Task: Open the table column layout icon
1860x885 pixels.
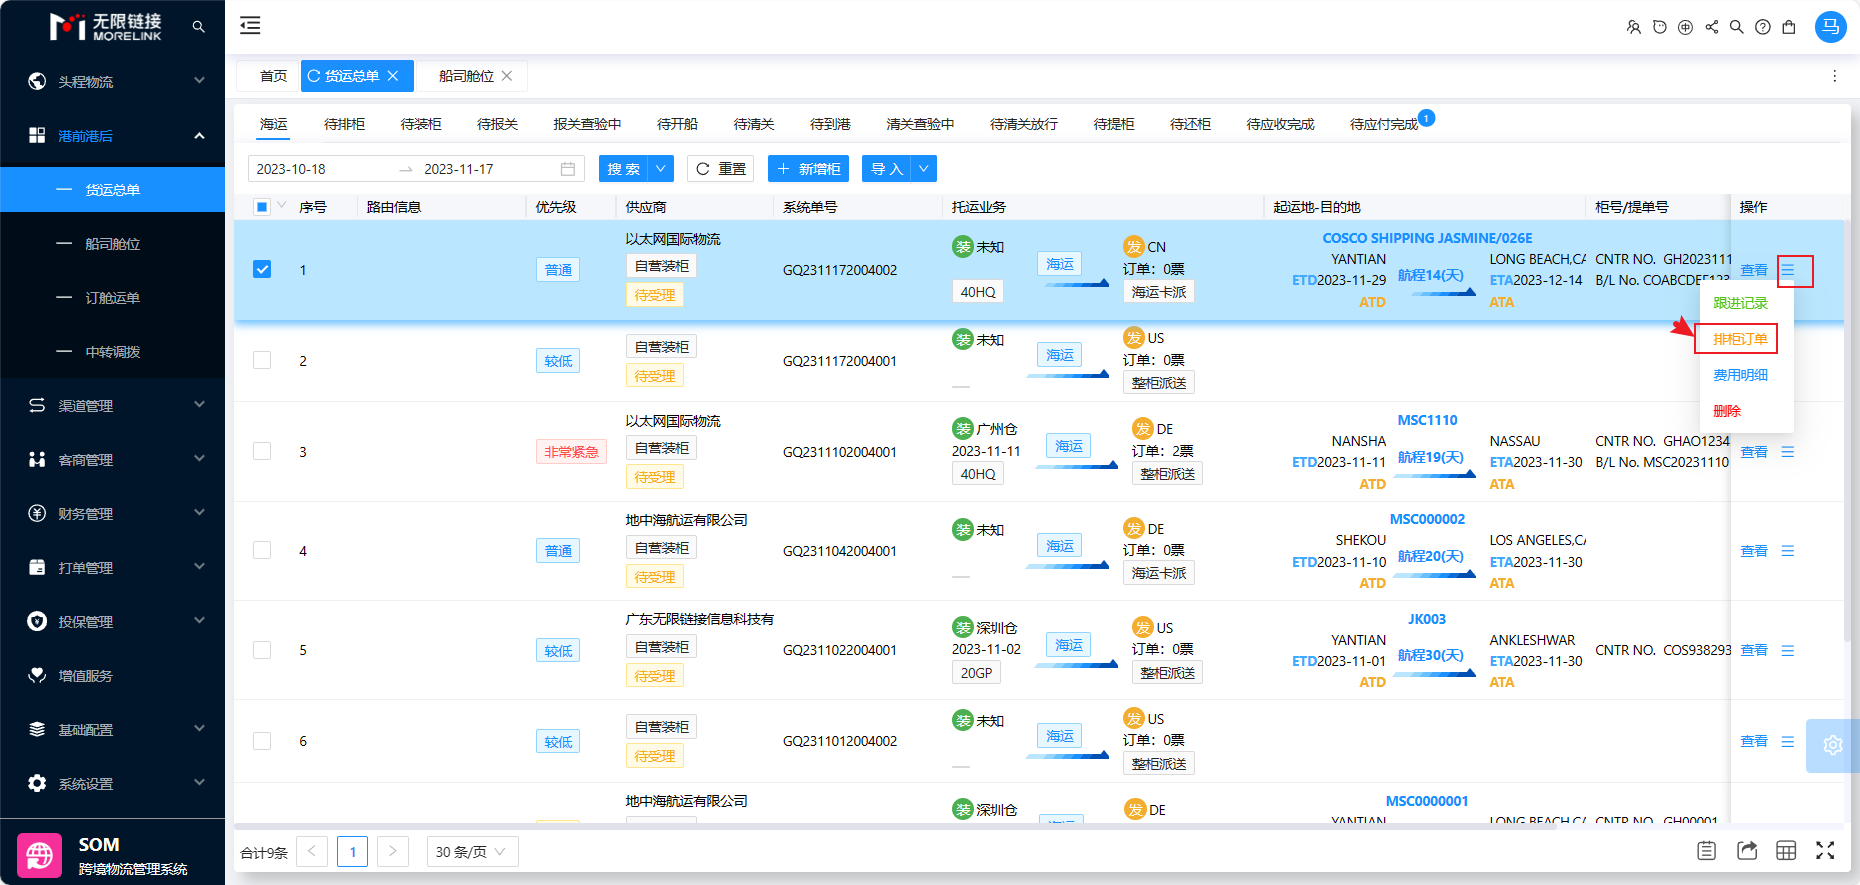Action: pyautogui.click(x=1786, y=851)
